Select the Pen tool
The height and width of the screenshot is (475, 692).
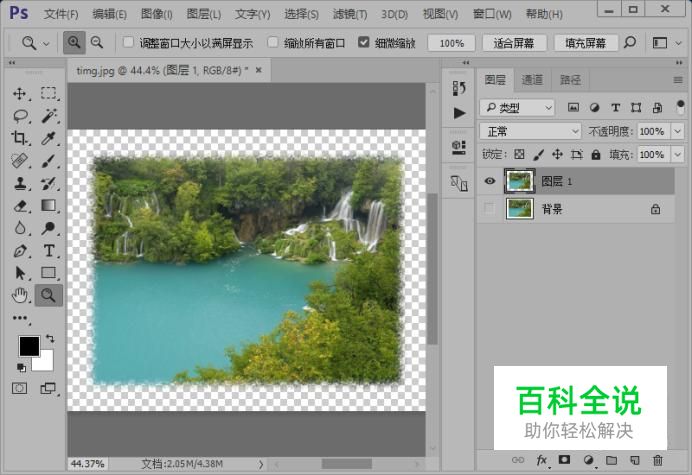(20, 251)
